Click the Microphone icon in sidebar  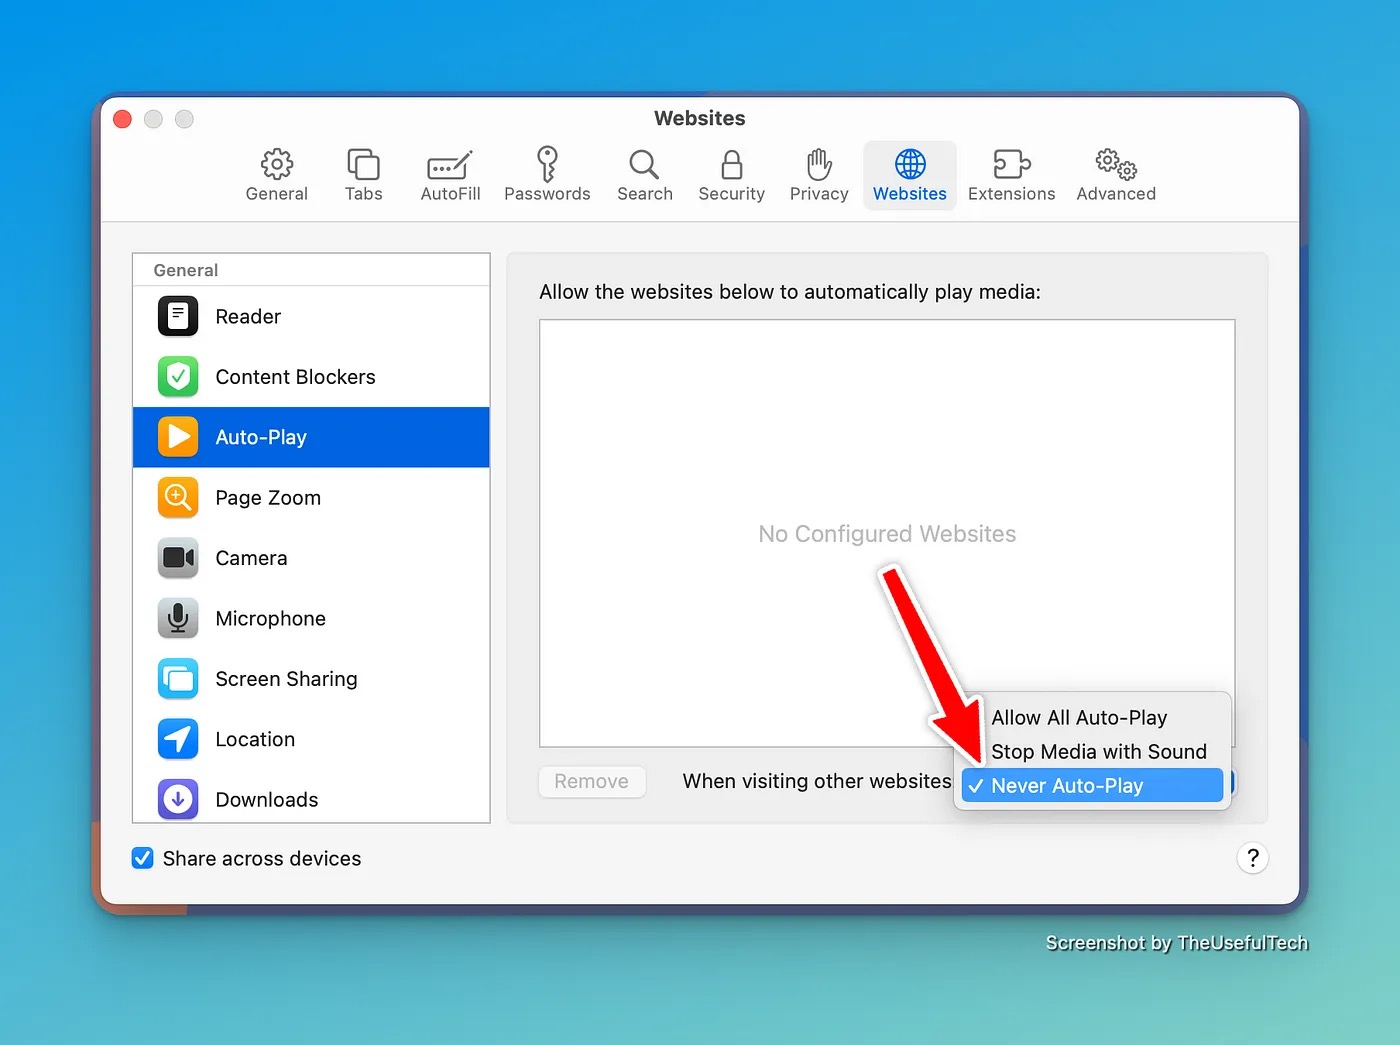(178, 618)
